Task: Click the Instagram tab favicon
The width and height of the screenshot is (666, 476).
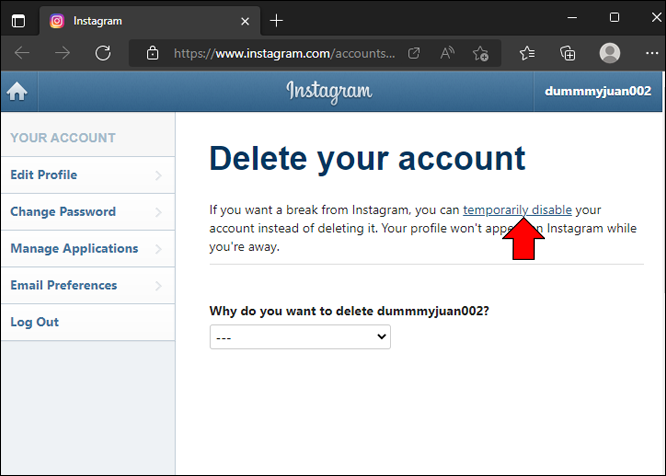Action: (57, 21)
